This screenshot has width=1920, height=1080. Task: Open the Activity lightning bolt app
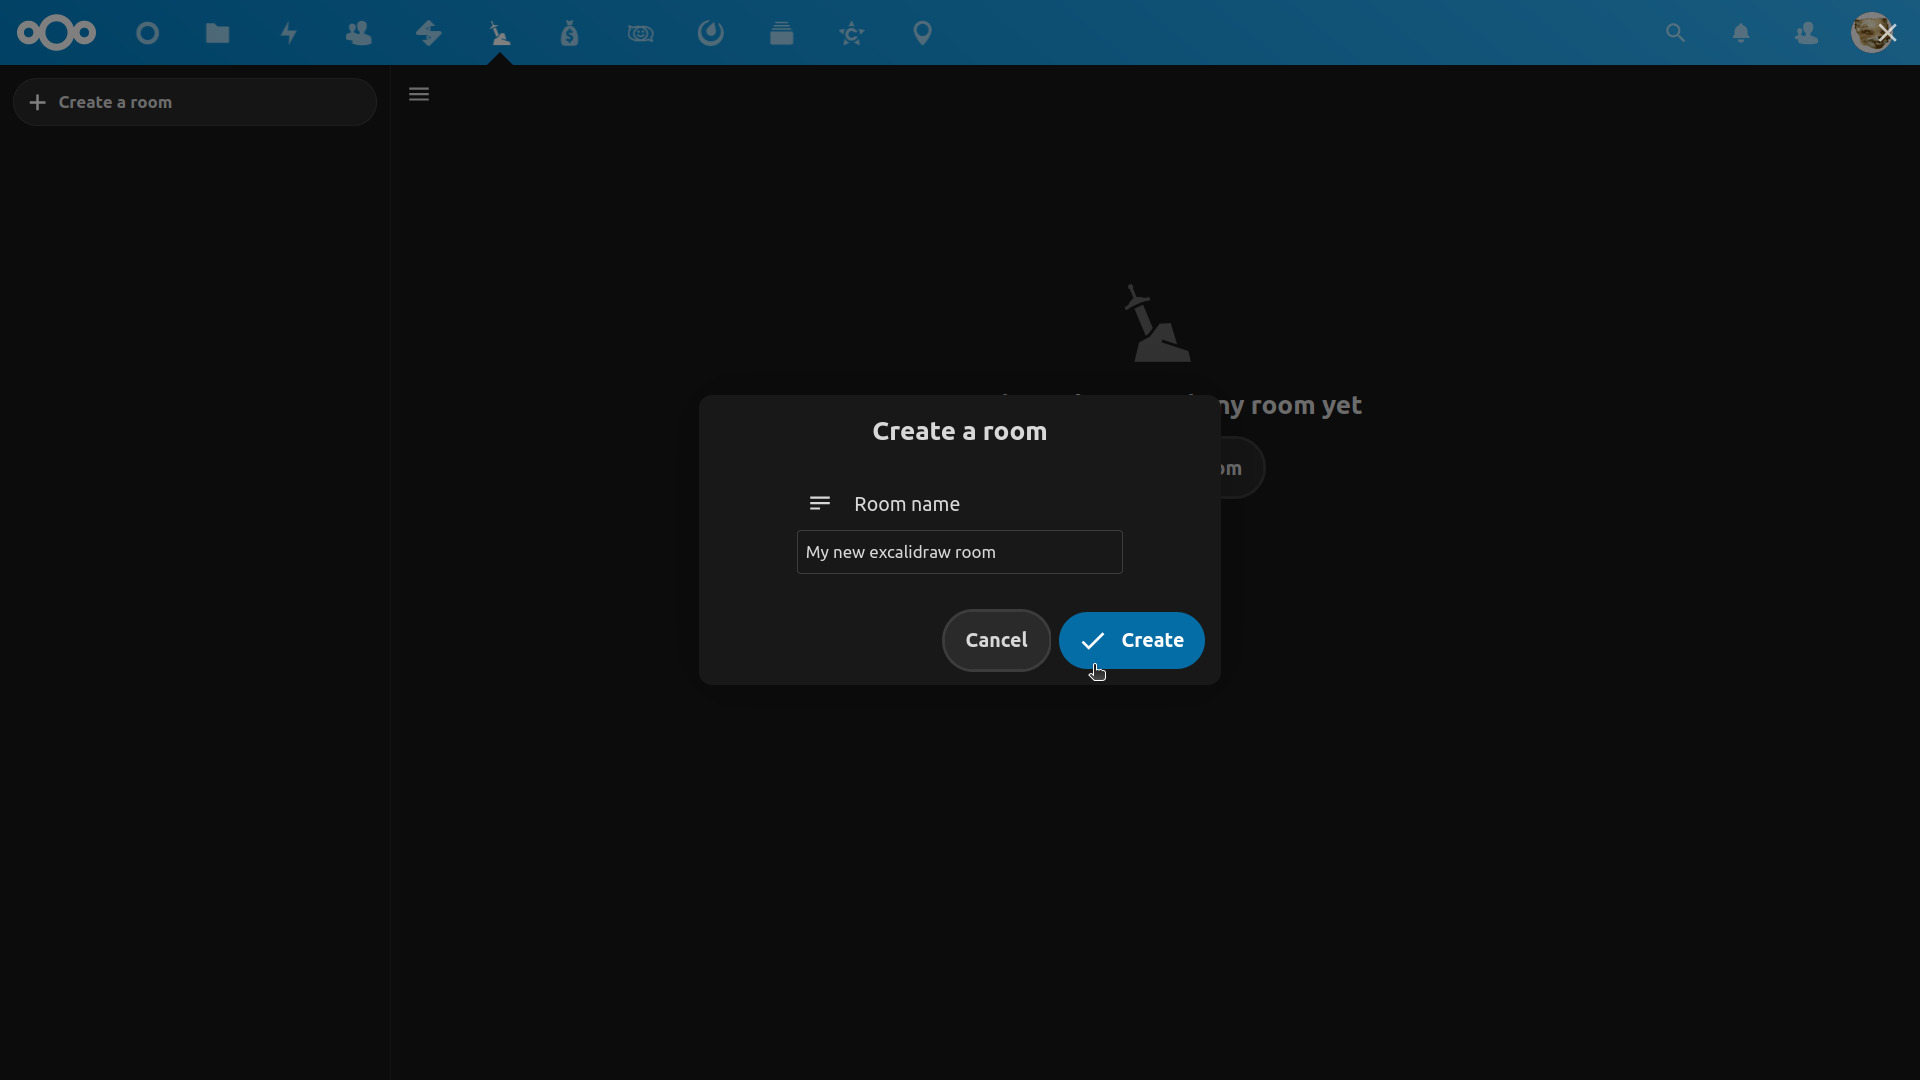(x=289, y=33)
